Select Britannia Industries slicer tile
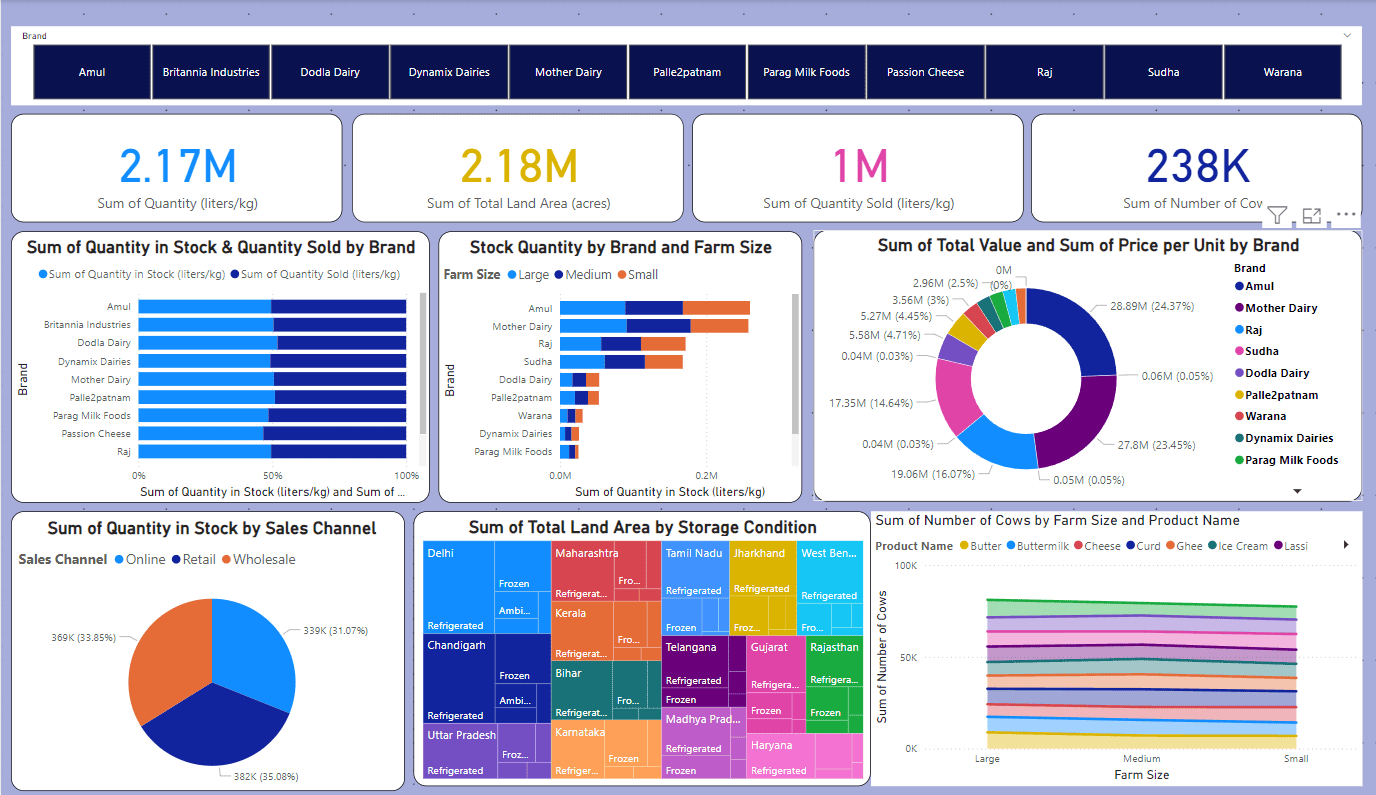 (x=211, y=72)
